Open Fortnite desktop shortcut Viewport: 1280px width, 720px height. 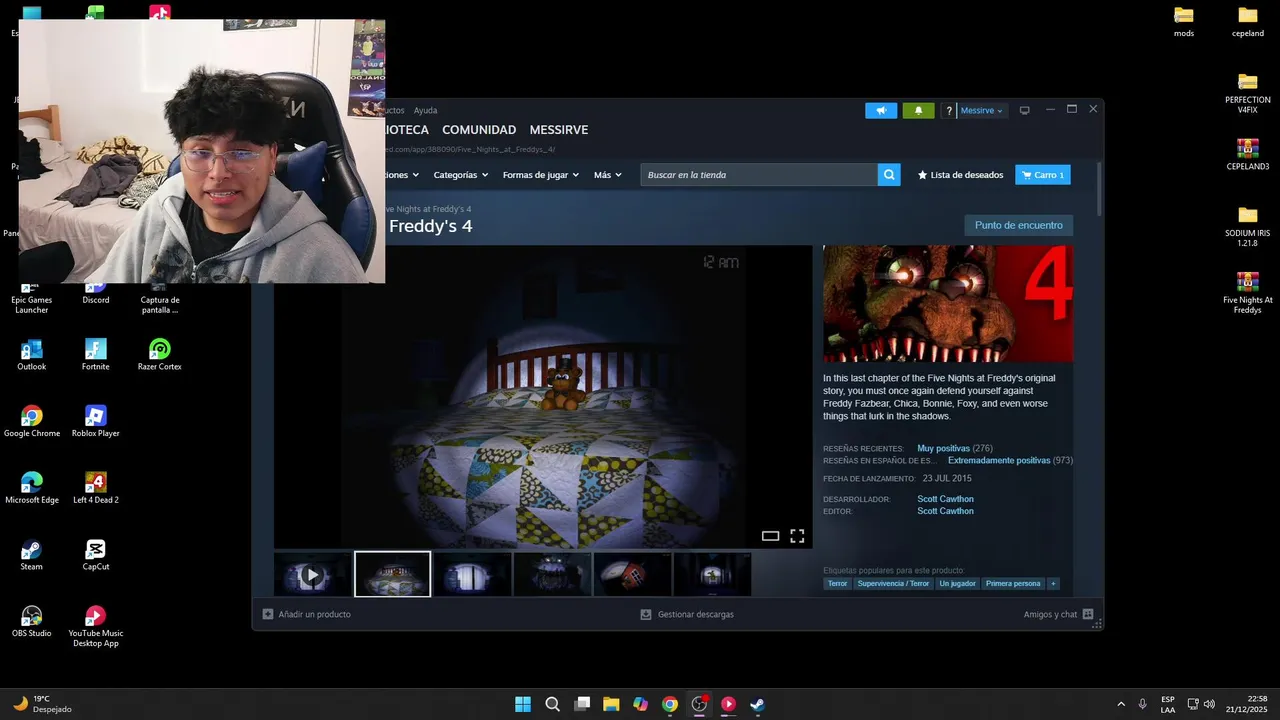click(x=96, y=354)
